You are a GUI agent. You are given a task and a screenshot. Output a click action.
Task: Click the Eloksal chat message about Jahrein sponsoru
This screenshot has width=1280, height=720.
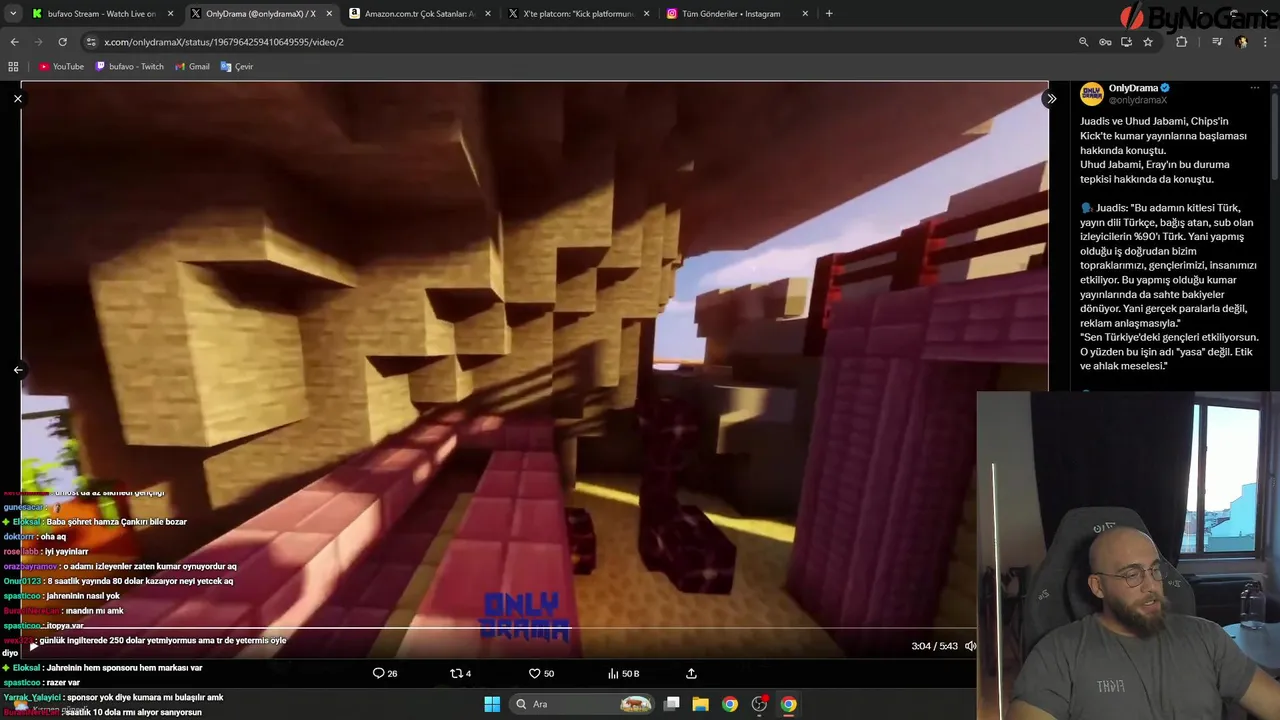(x=102, y=668)
